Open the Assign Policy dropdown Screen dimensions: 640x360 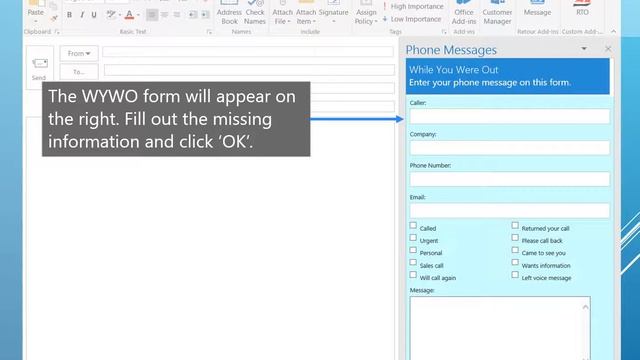tap(366, 12)
